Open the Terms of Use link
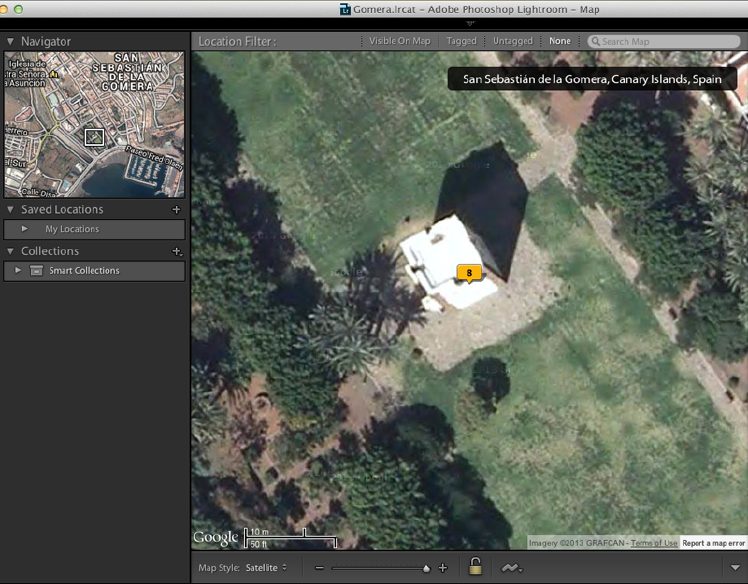Viewport: 748px width, 584px height. point(654,543)
